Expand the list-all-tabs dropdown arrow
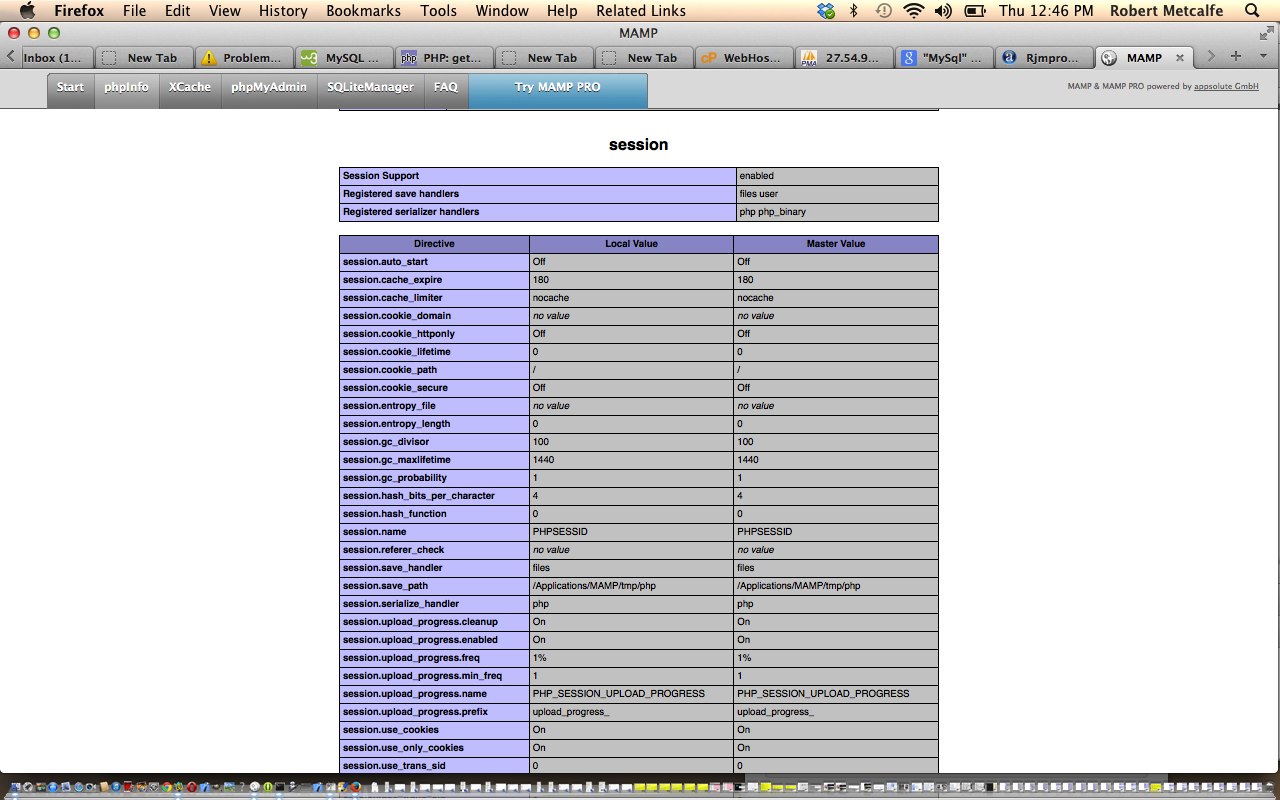 (1262, 57)
